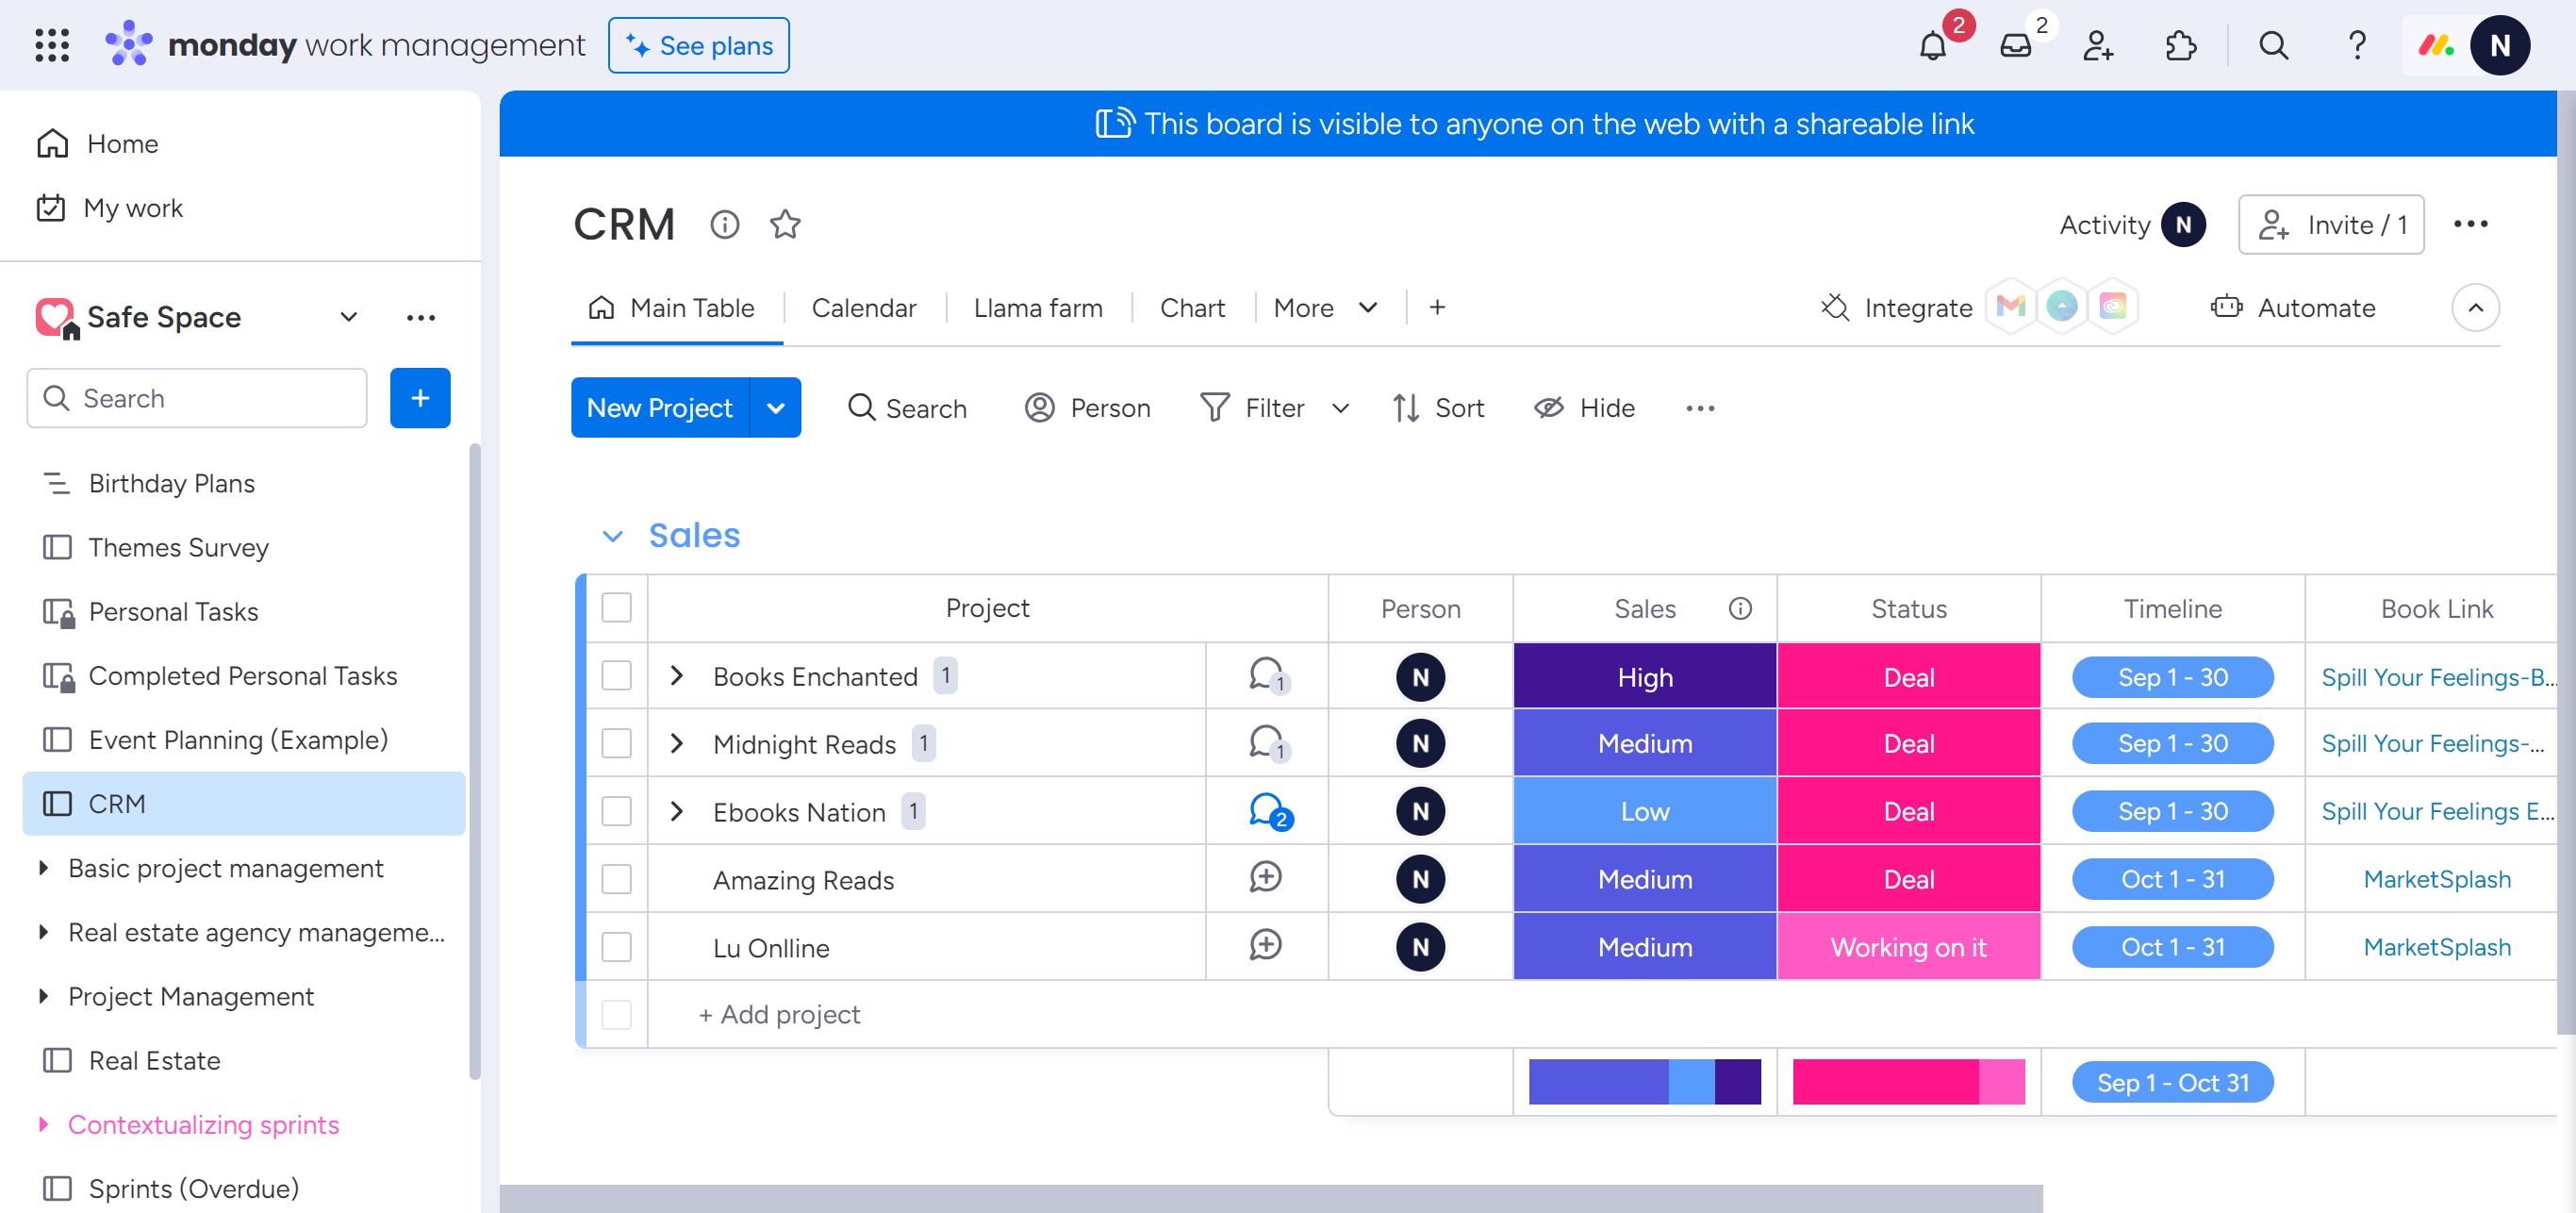The height and width of the screenshot is (1213, 2576).
Task: Click the apps marketplace puzzle icon
Action: pyautogui.click(x=2180, y=46)
